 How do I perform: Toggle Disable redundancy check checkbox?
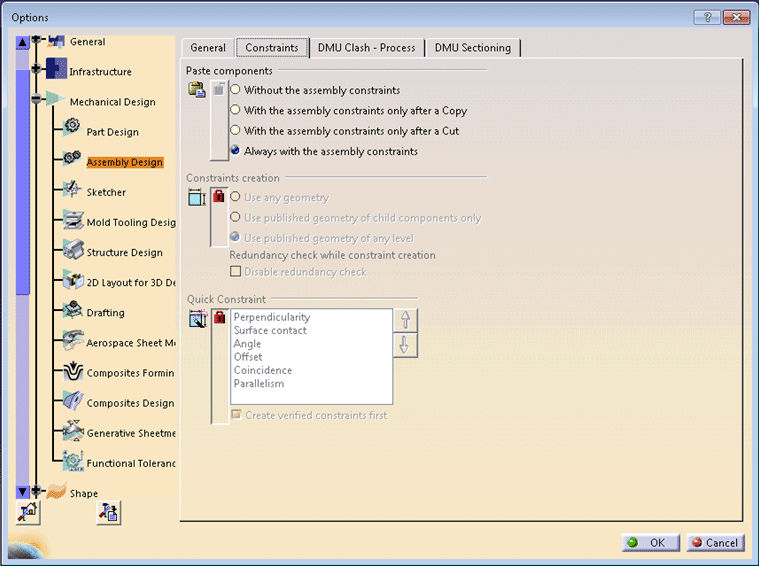[x=236, y=271]
